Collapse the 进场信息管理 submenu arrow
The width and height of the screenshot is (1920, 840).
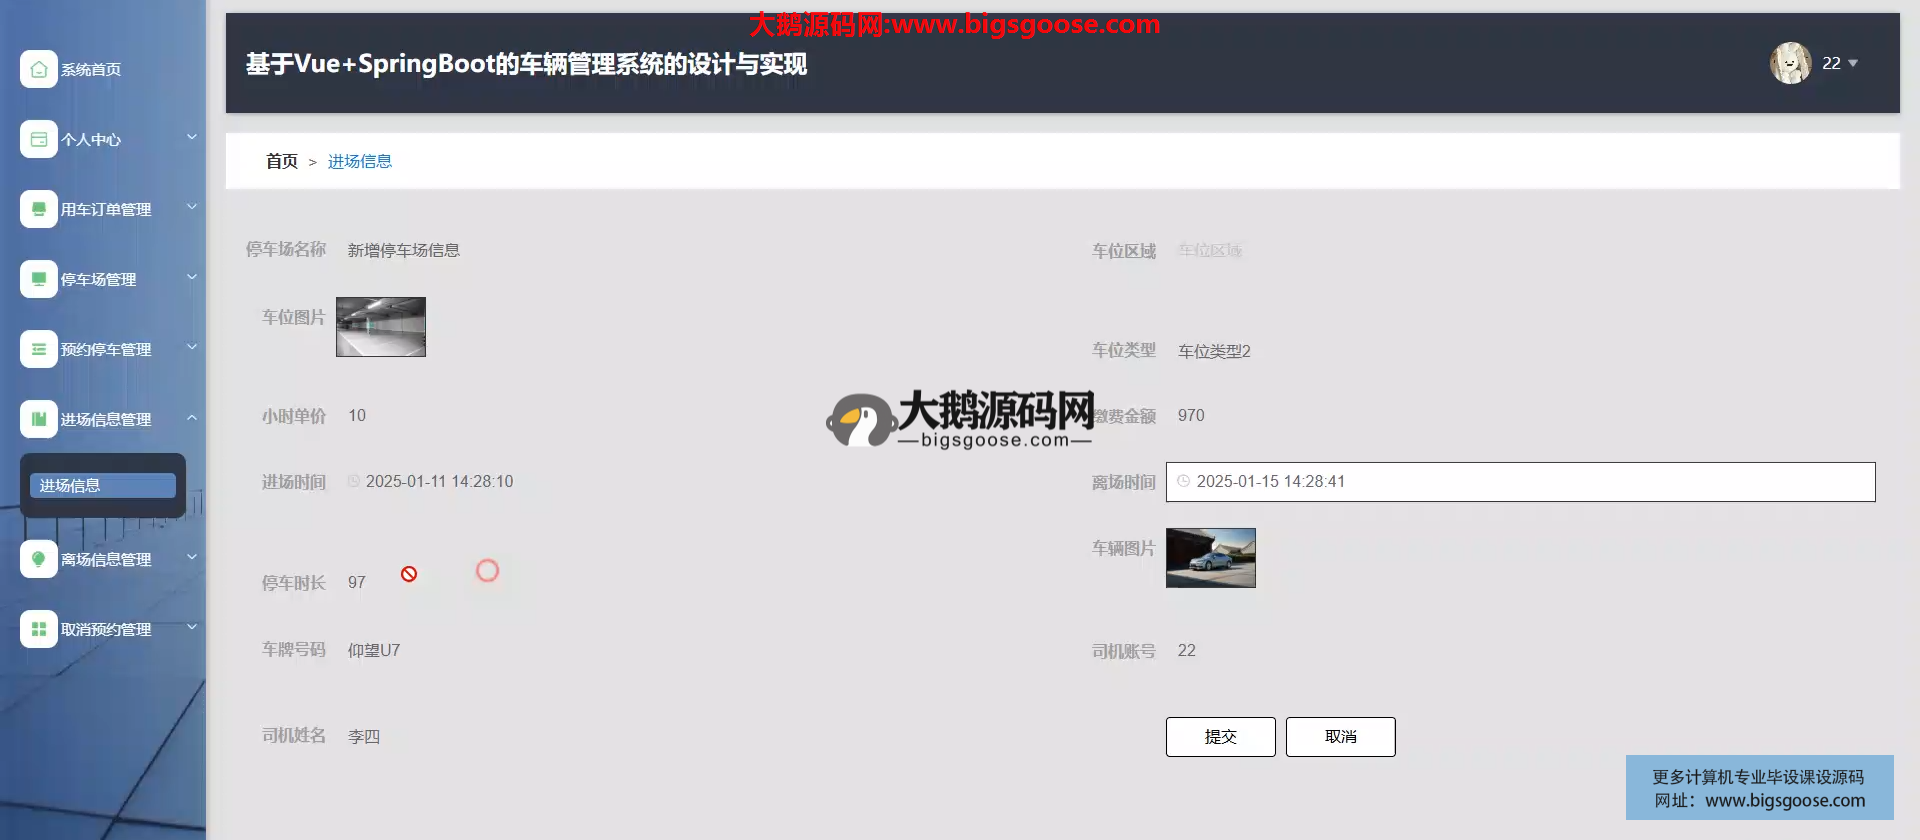(192, 417)
